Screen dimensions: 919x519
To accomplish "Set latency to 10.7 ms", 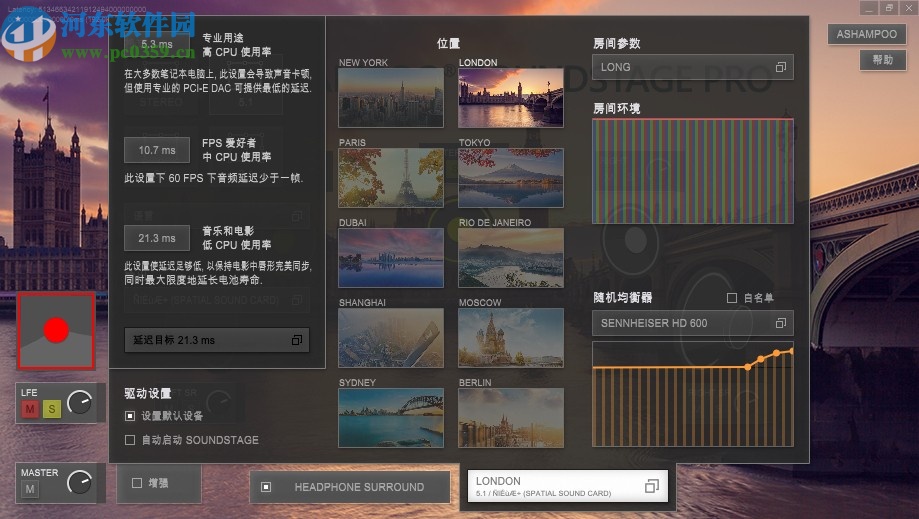I will (156, 150).
